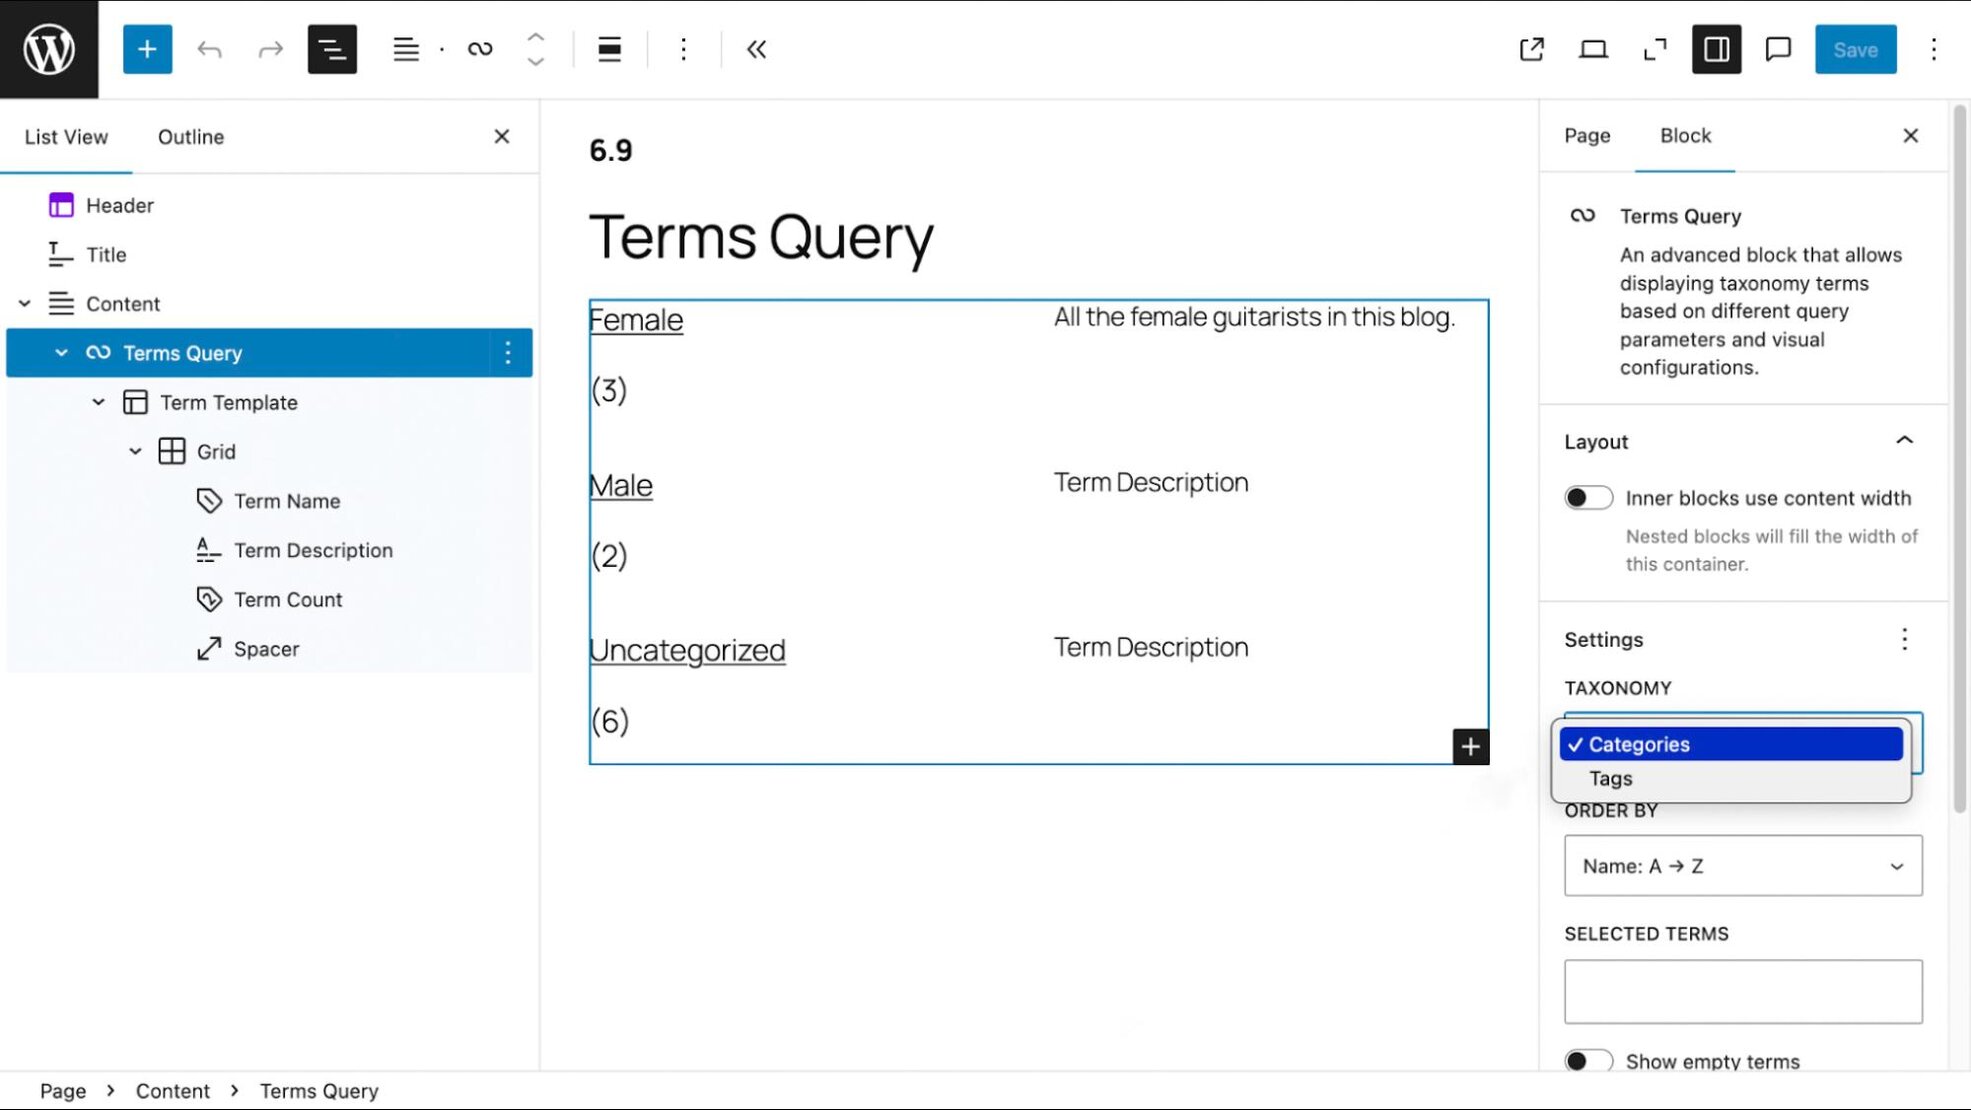Open Content from the bottom breadcrumb
Image resolution: width=1971 pixels, height=1110 pixels.
(x=173, y=1090)
